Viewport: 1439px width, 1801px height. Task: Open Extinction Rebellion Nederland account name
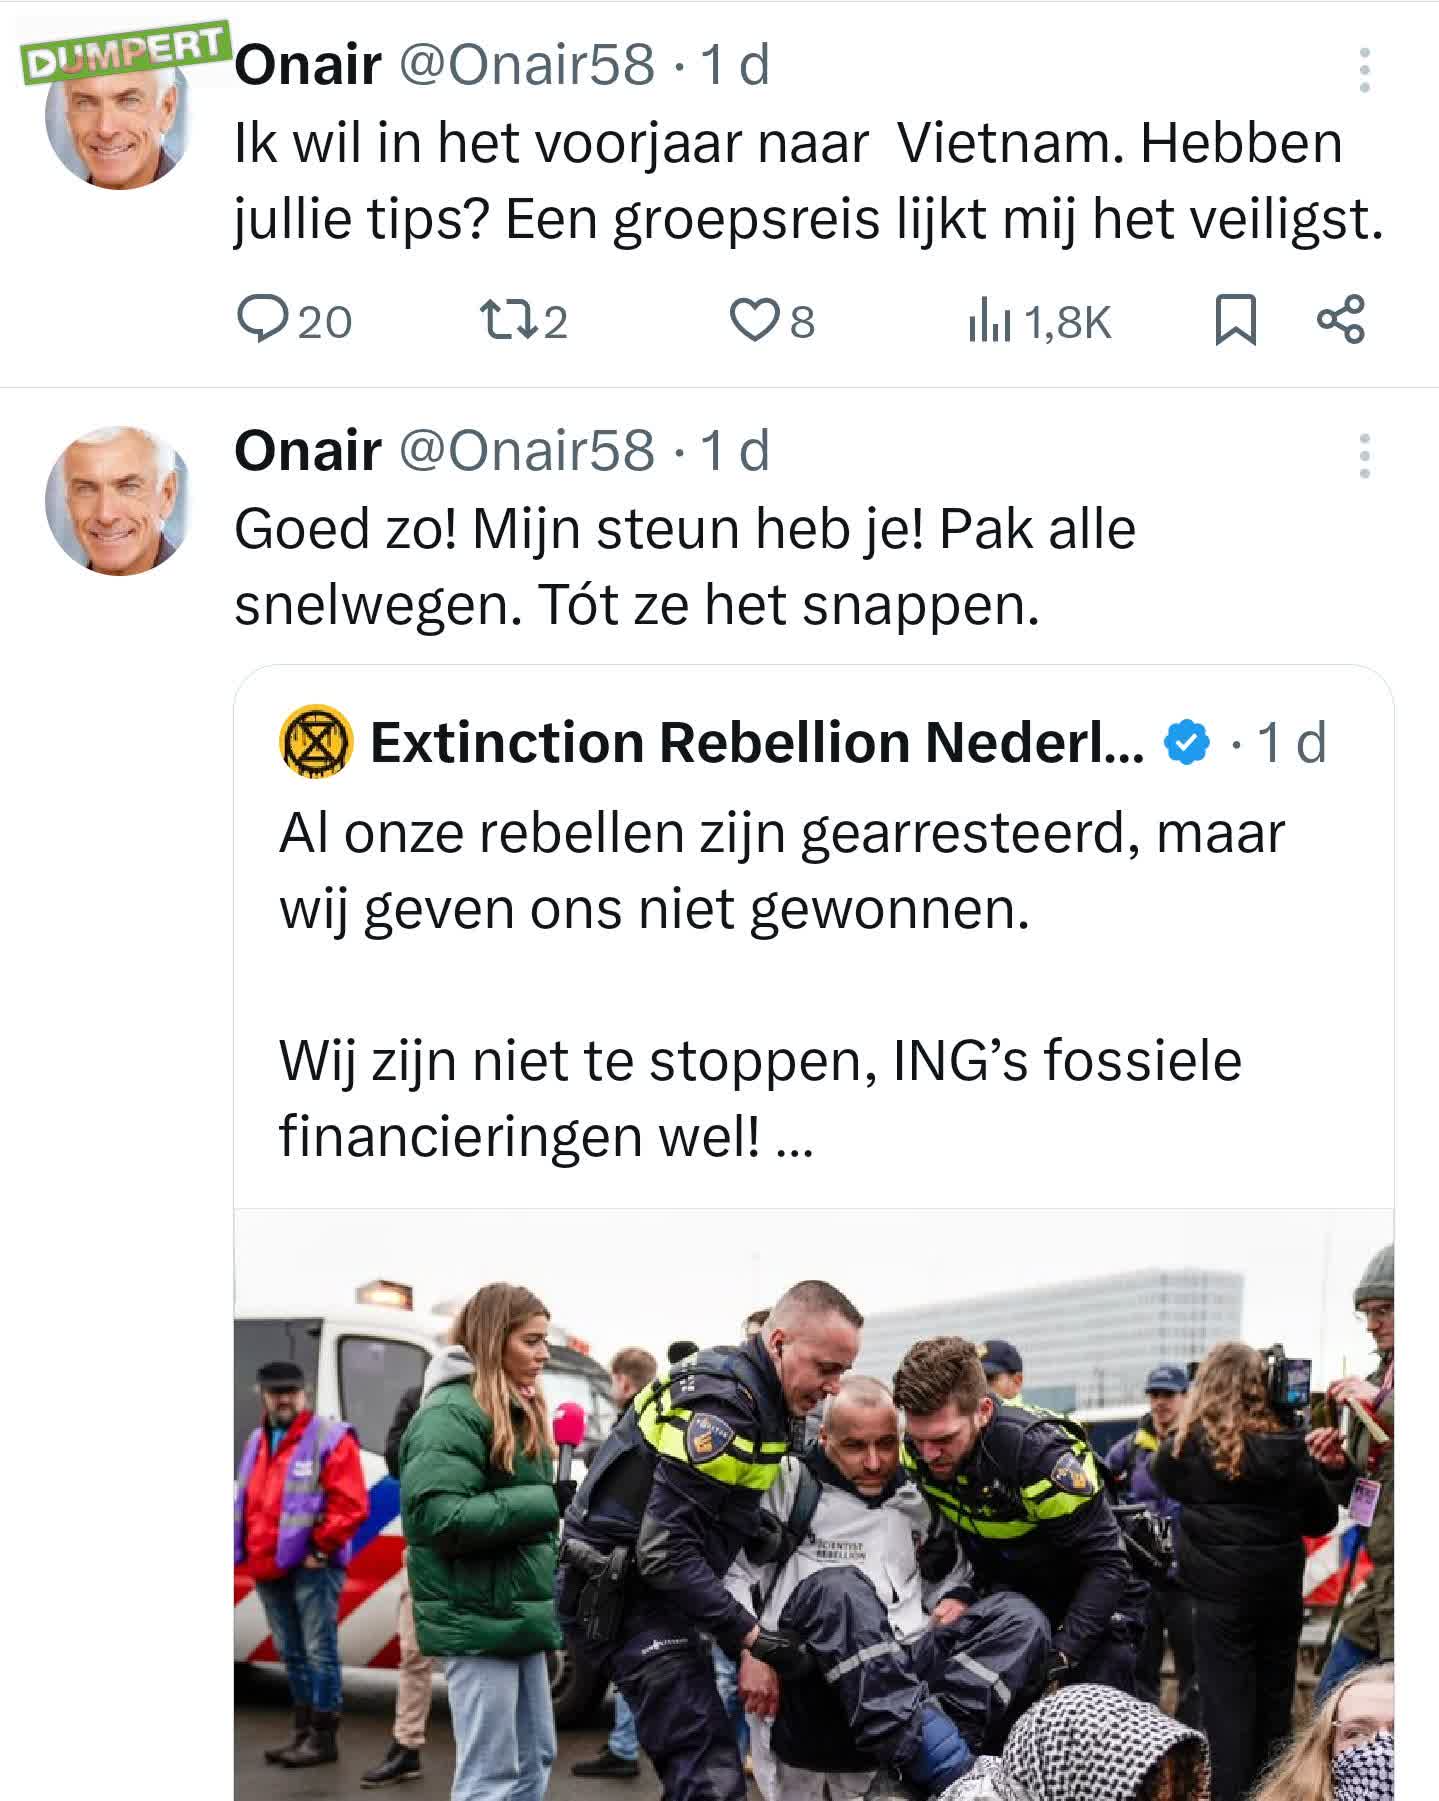[x=757, y=742]
